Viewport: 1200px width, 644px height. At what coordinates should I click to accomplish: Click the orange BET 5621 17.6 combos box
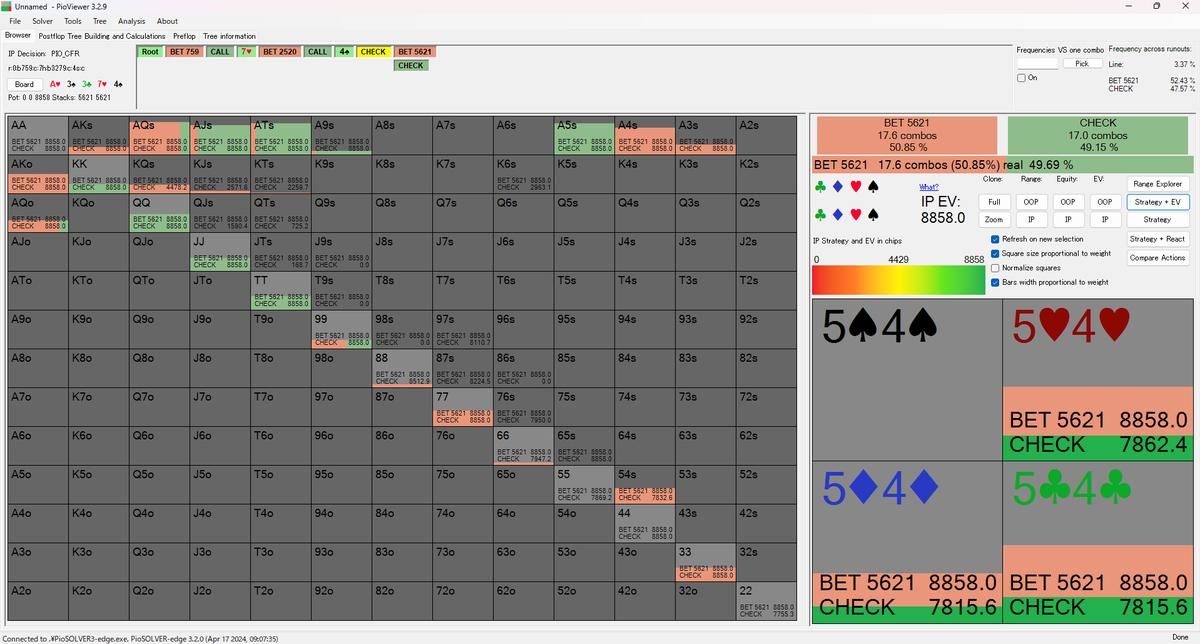tap(907, 134)
